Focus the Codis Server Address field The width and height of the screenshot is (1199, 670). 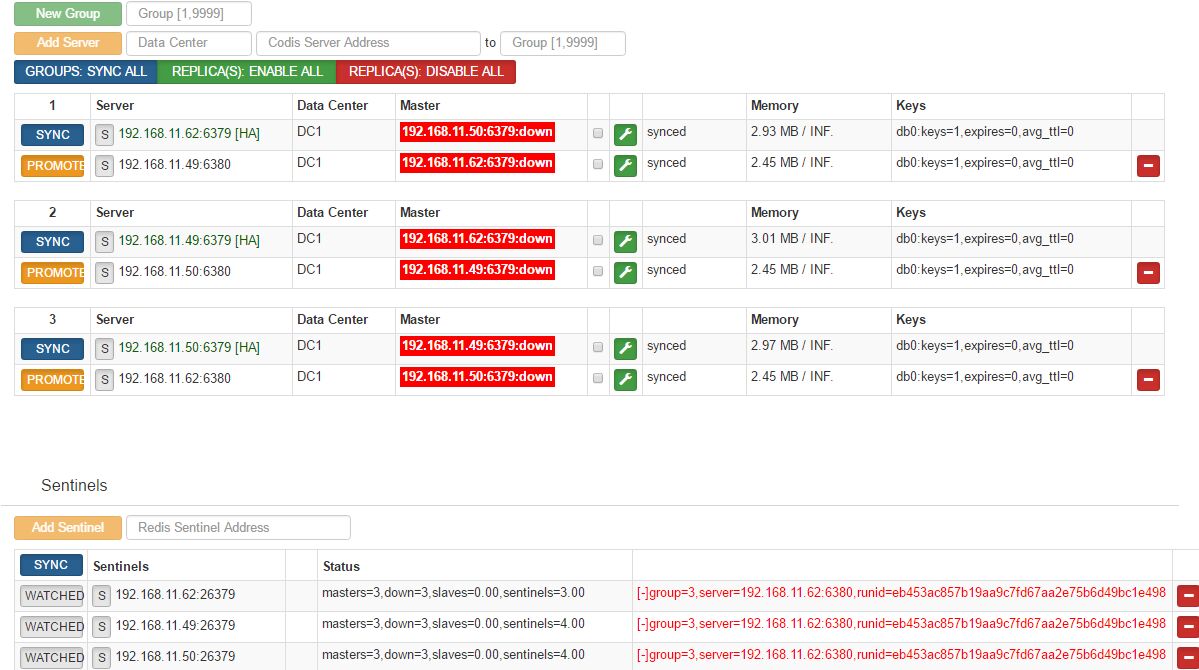coord(369,43)
